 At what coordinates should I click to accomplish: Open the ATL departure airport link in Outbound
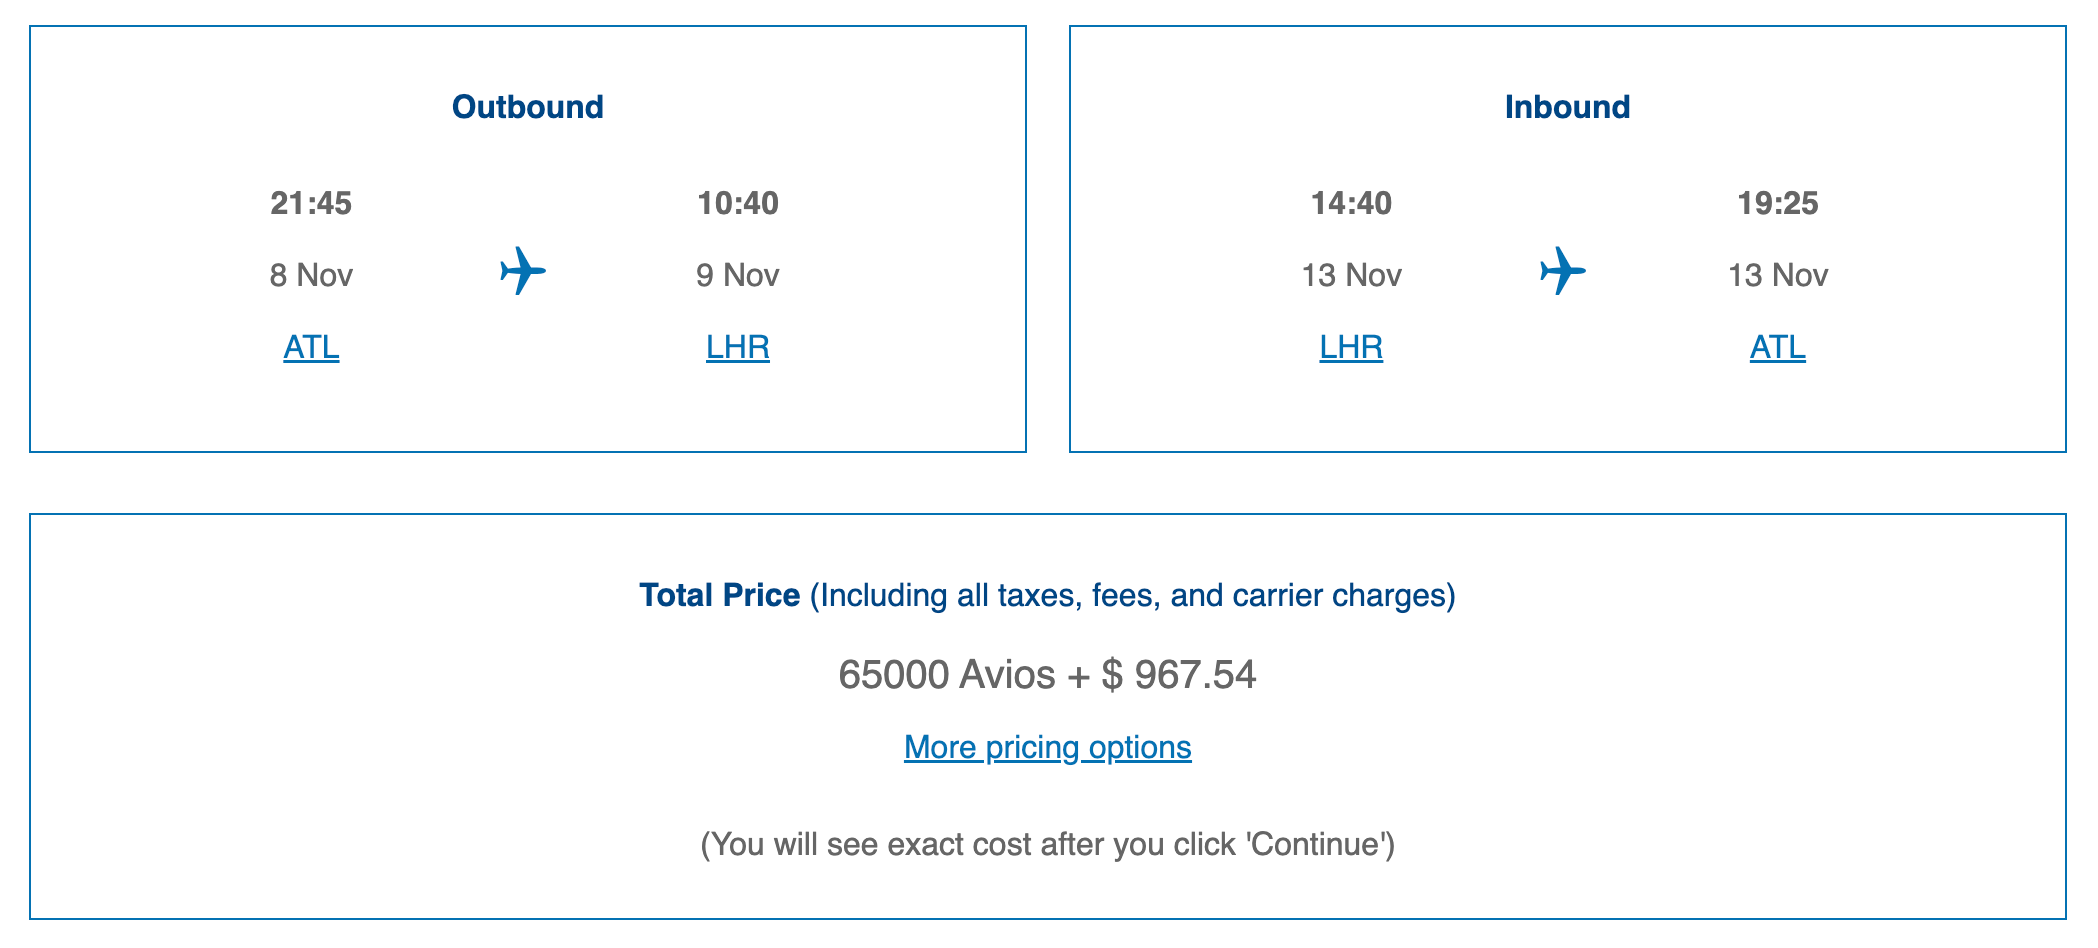click(x=311, y=347)
